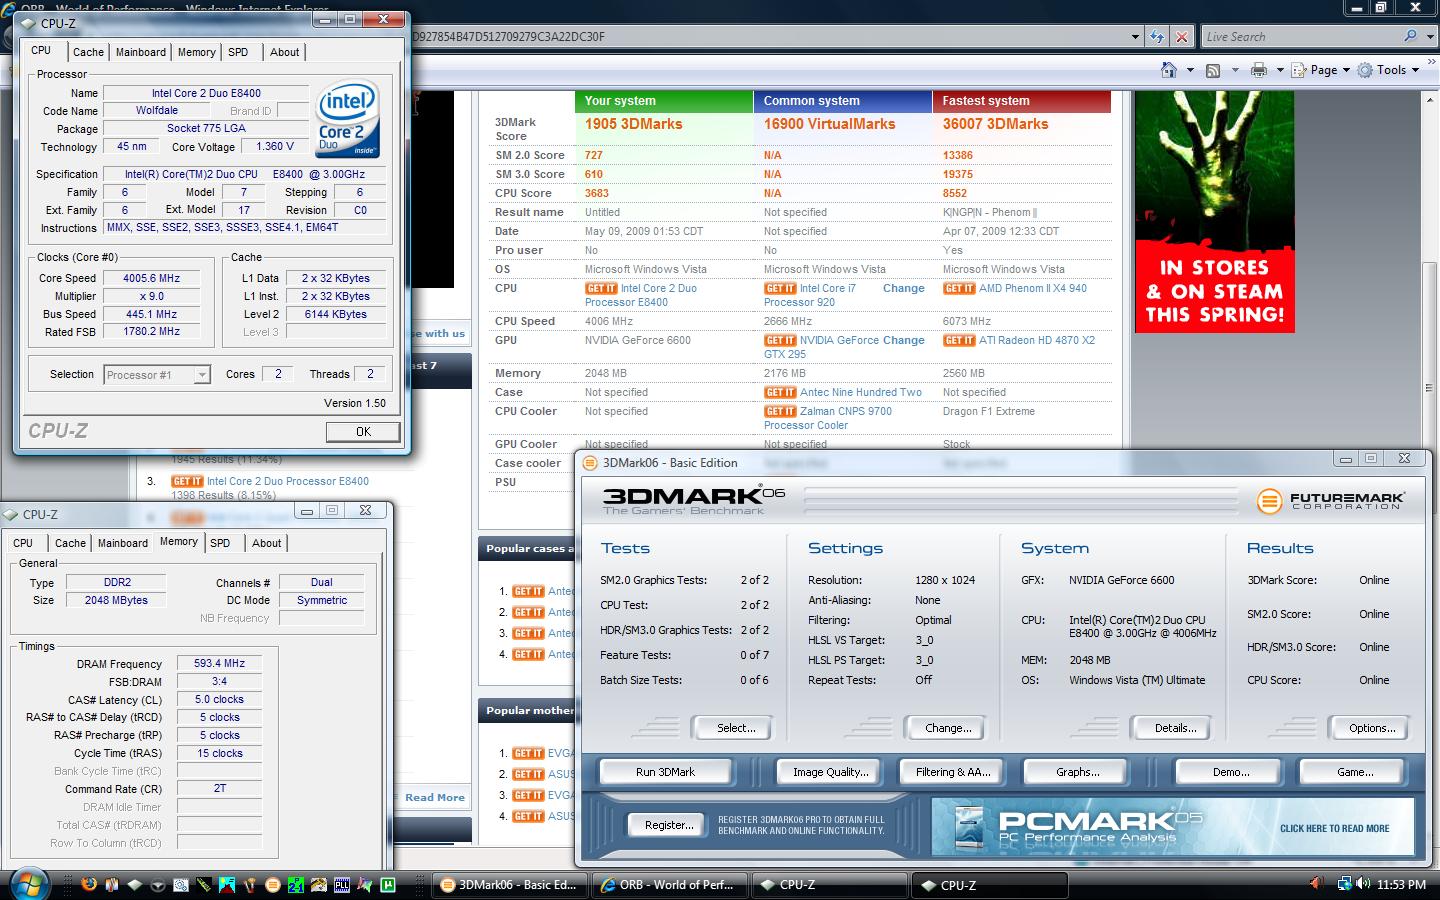Click the Register... button
The height and width of the screenshot is (900, 1440).
coord(669,825)
